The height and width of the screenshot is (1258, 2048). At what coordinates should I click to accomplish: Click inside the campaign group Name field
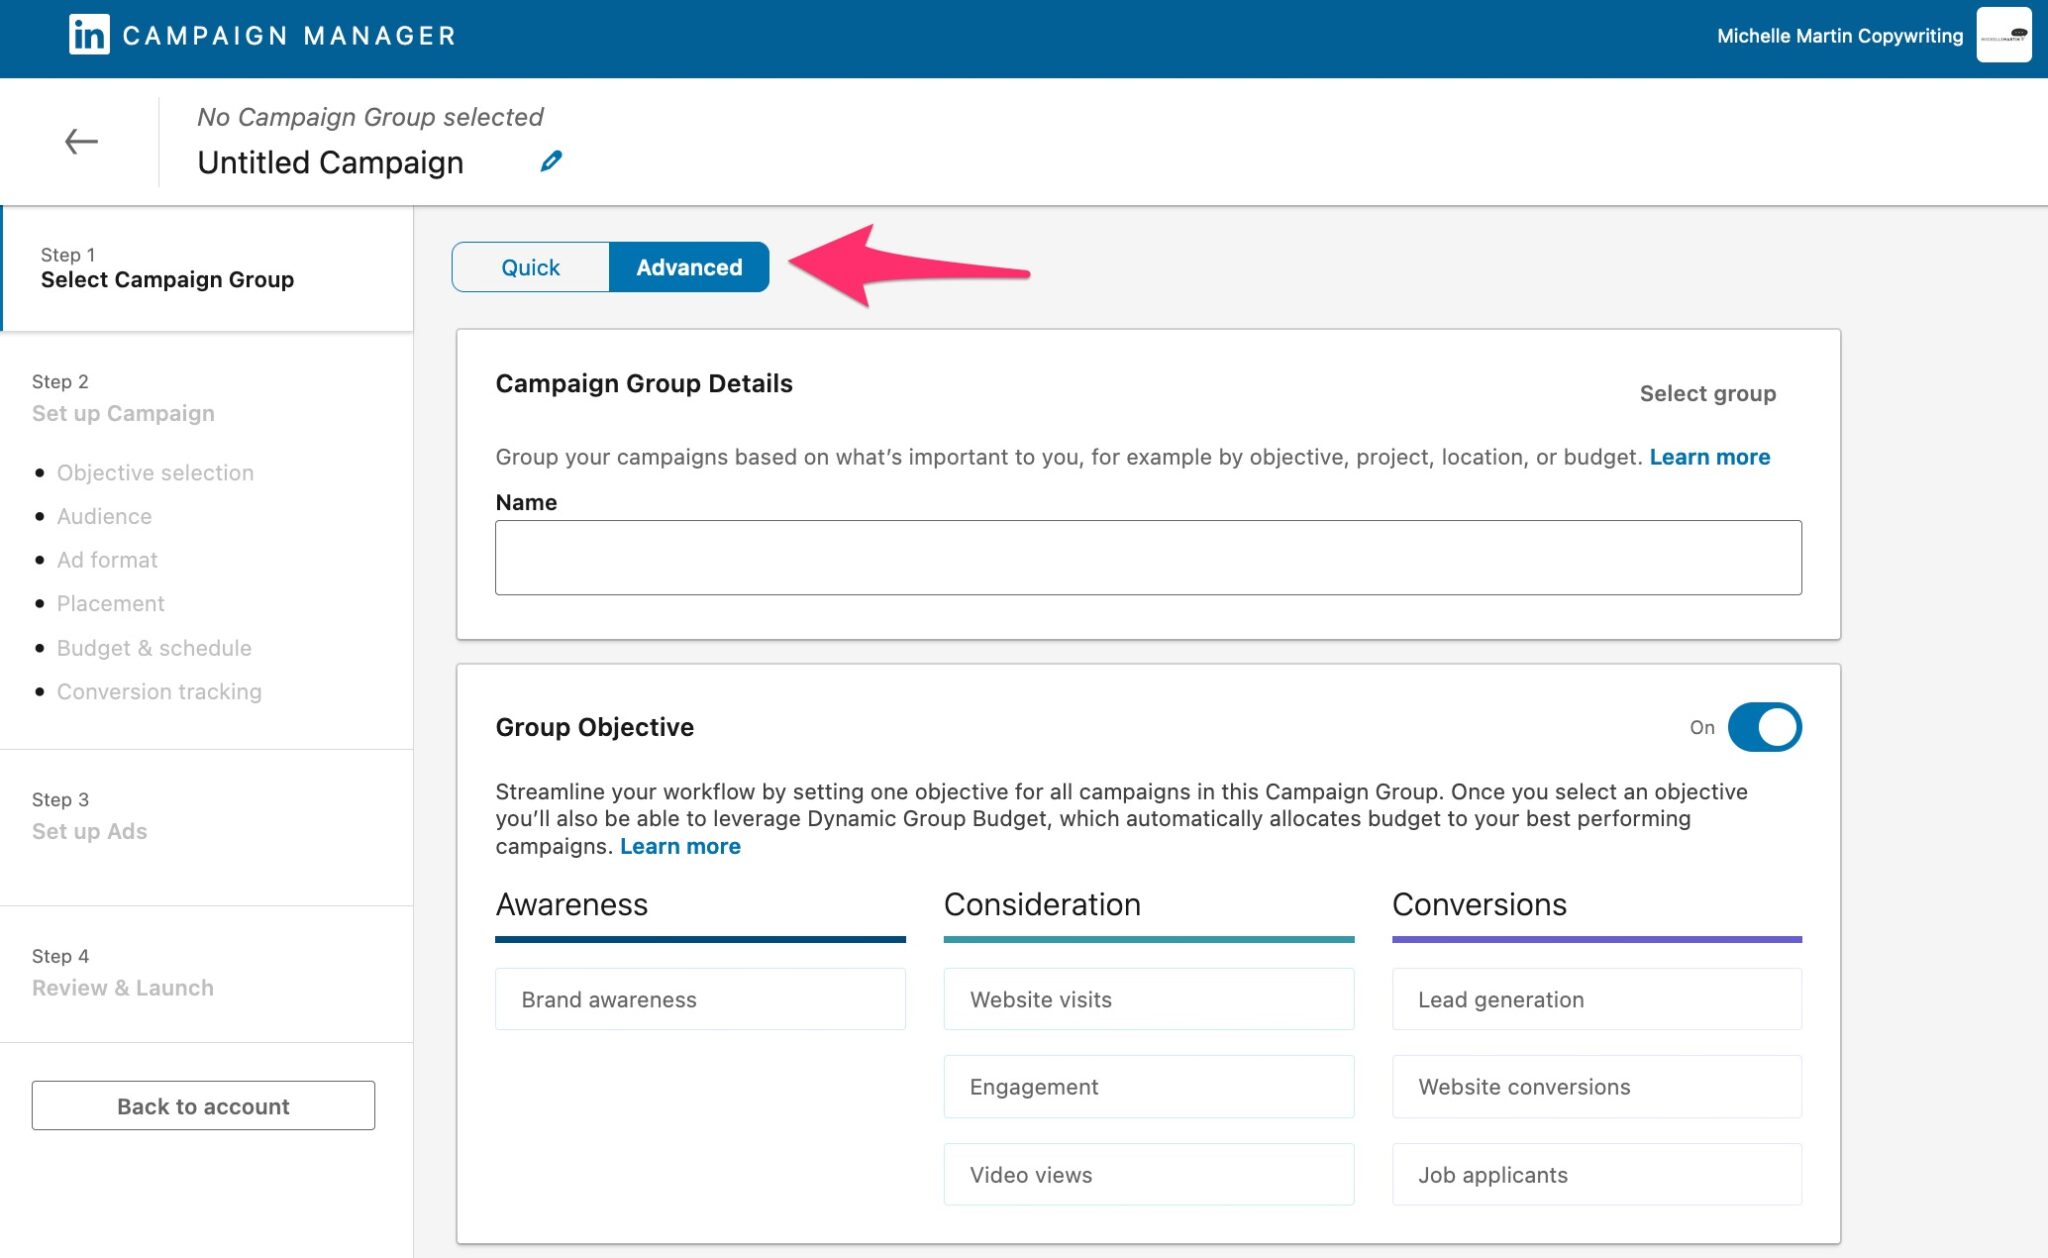(1148, 557)
